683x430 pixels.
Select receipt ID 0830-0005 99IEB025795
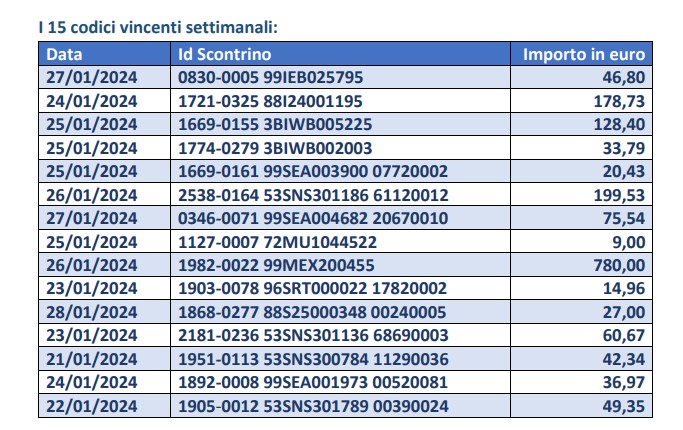(x=270, y=78)
